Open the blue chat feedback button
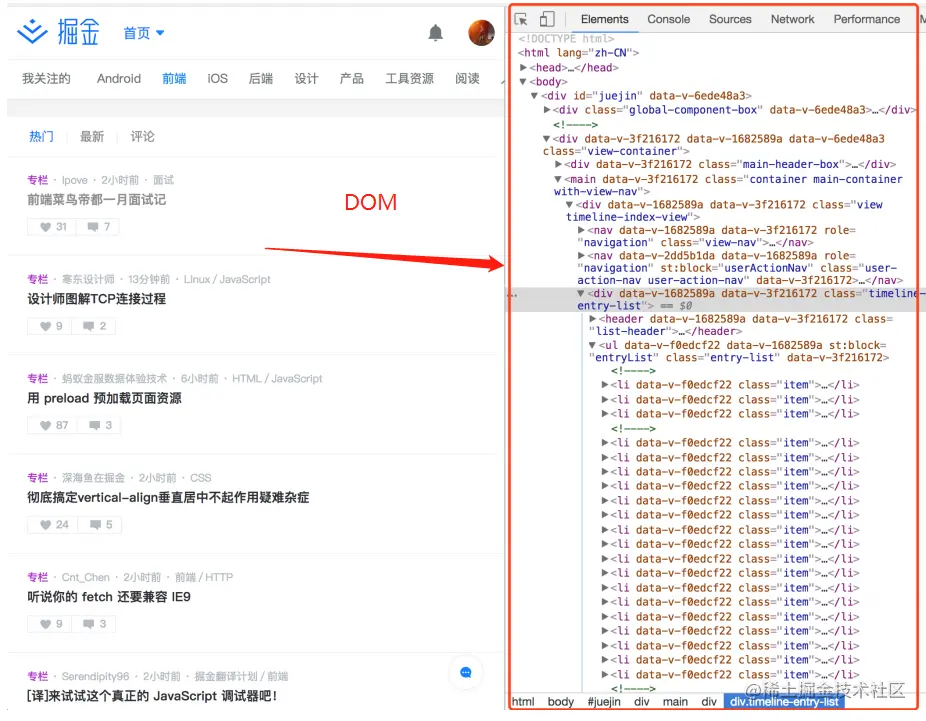The height and width of the screenshot is (721, 926). 466,673
